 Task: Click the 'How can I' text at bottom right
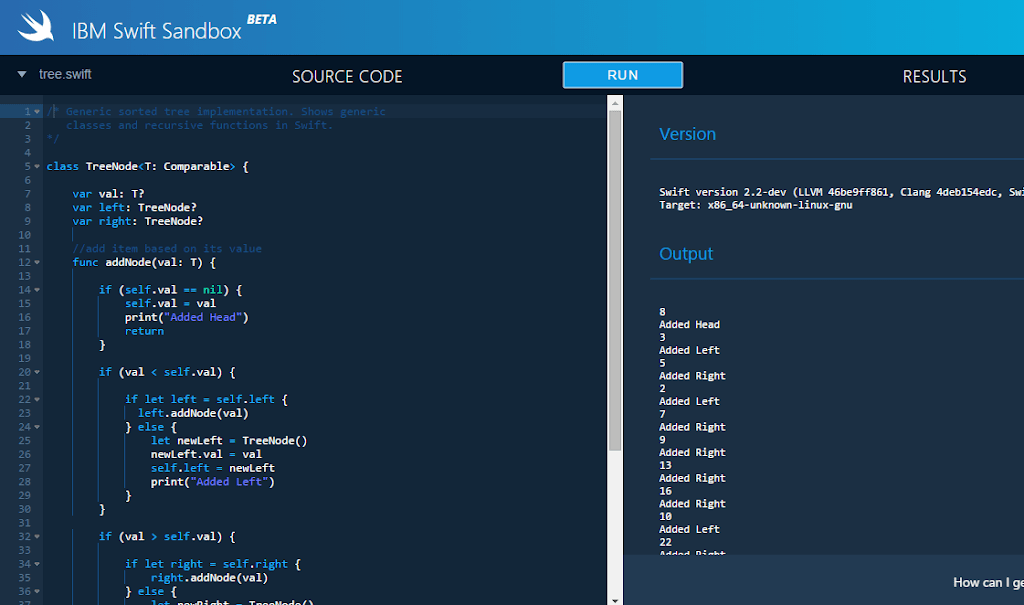point(987,582)
